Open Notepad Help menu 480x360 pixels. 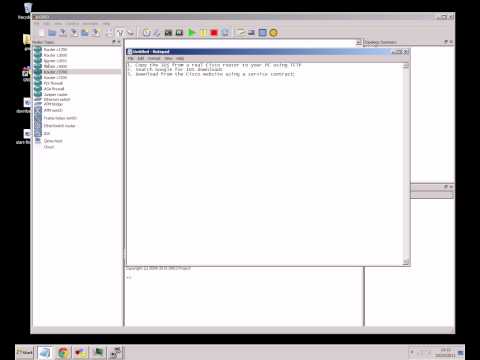(180, 58)
